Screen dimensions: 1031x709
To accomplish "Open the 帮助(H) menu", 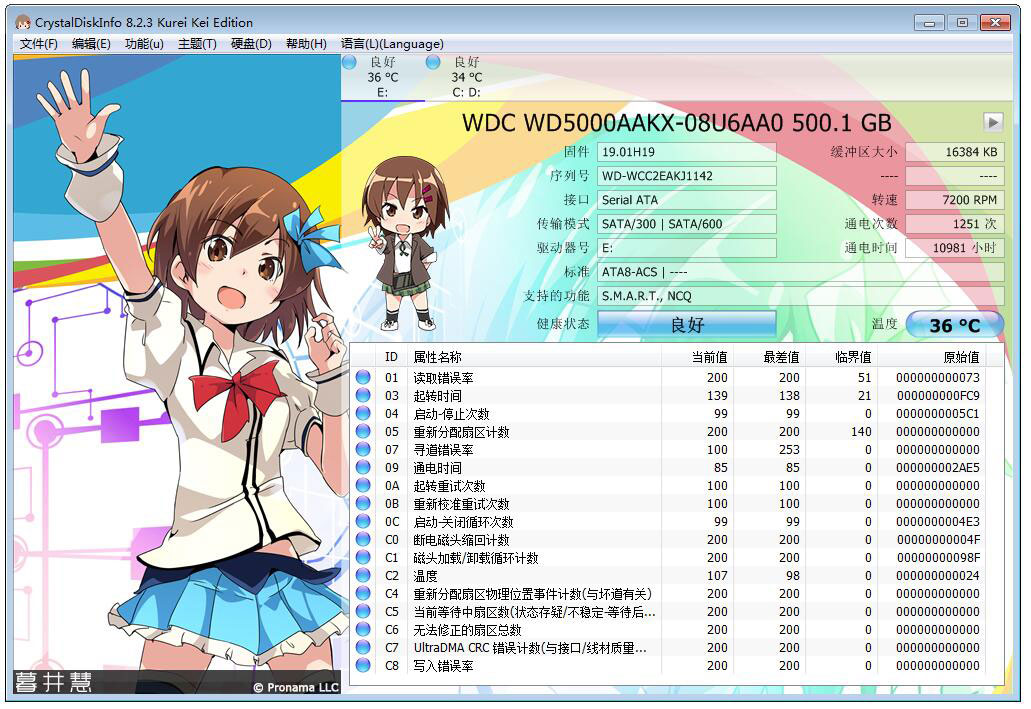I will click(x=305, y=43).
